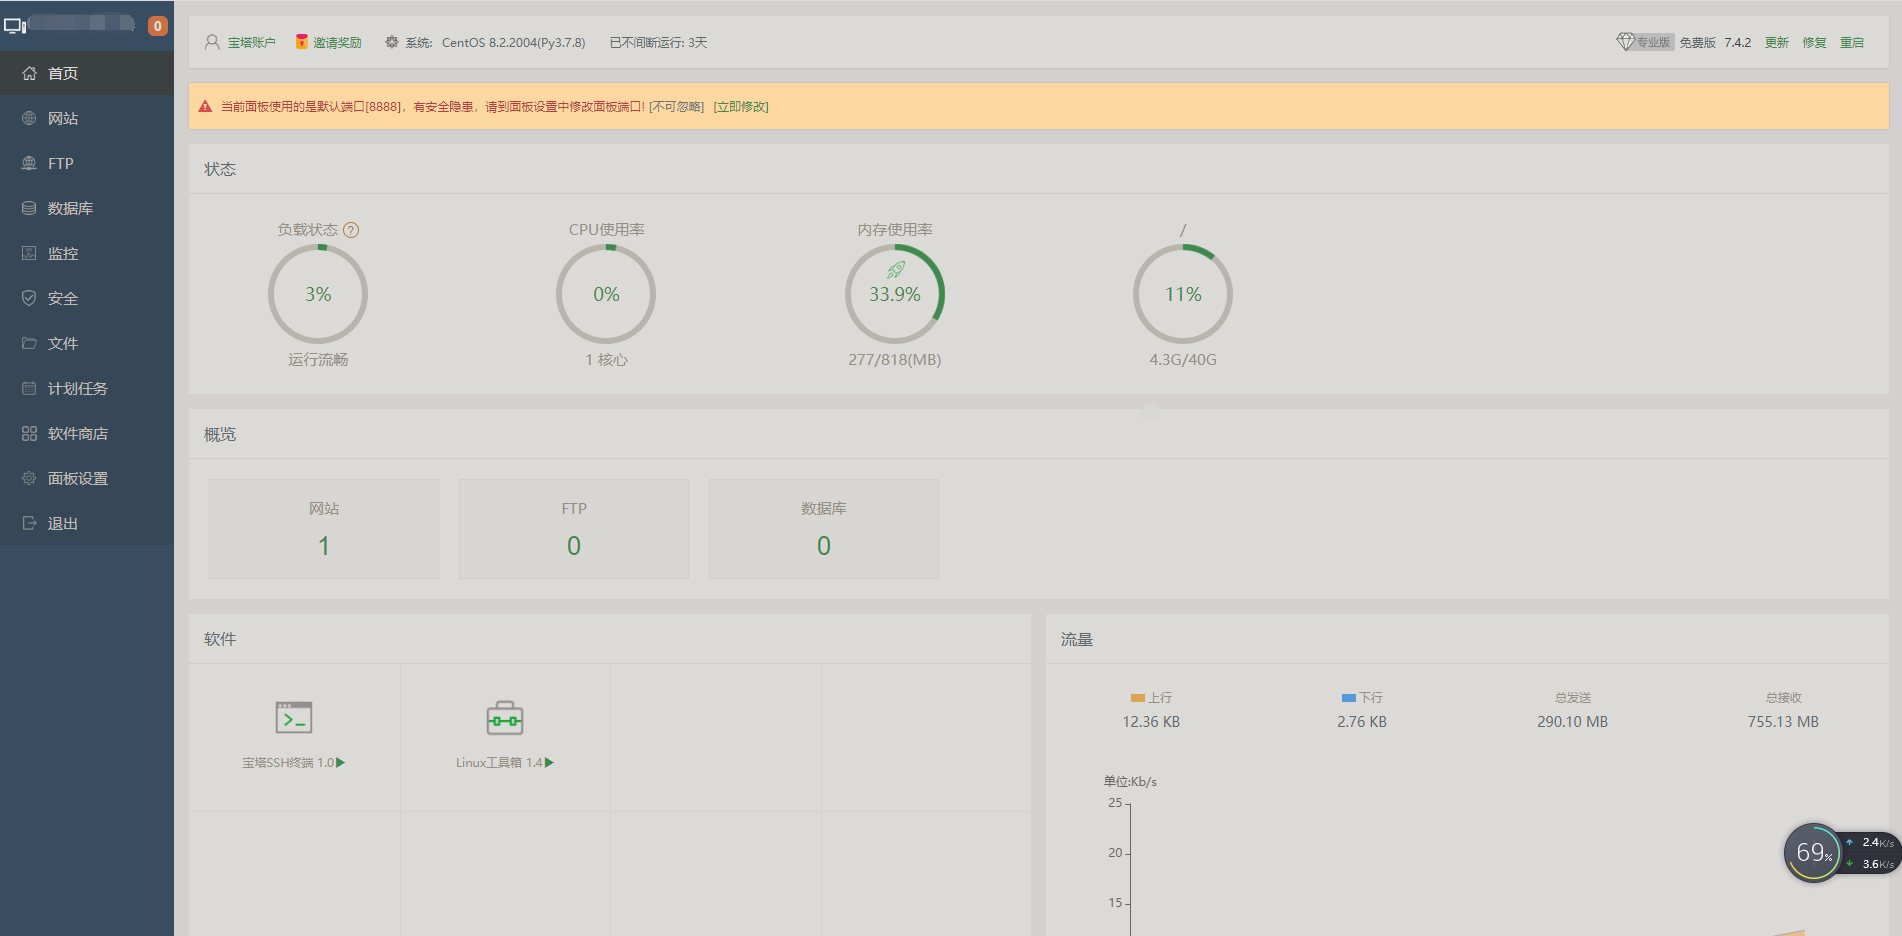Open the 软件商店 software store
The image size is (1902, 936).
pyautogui.click(x=87, y=433)
